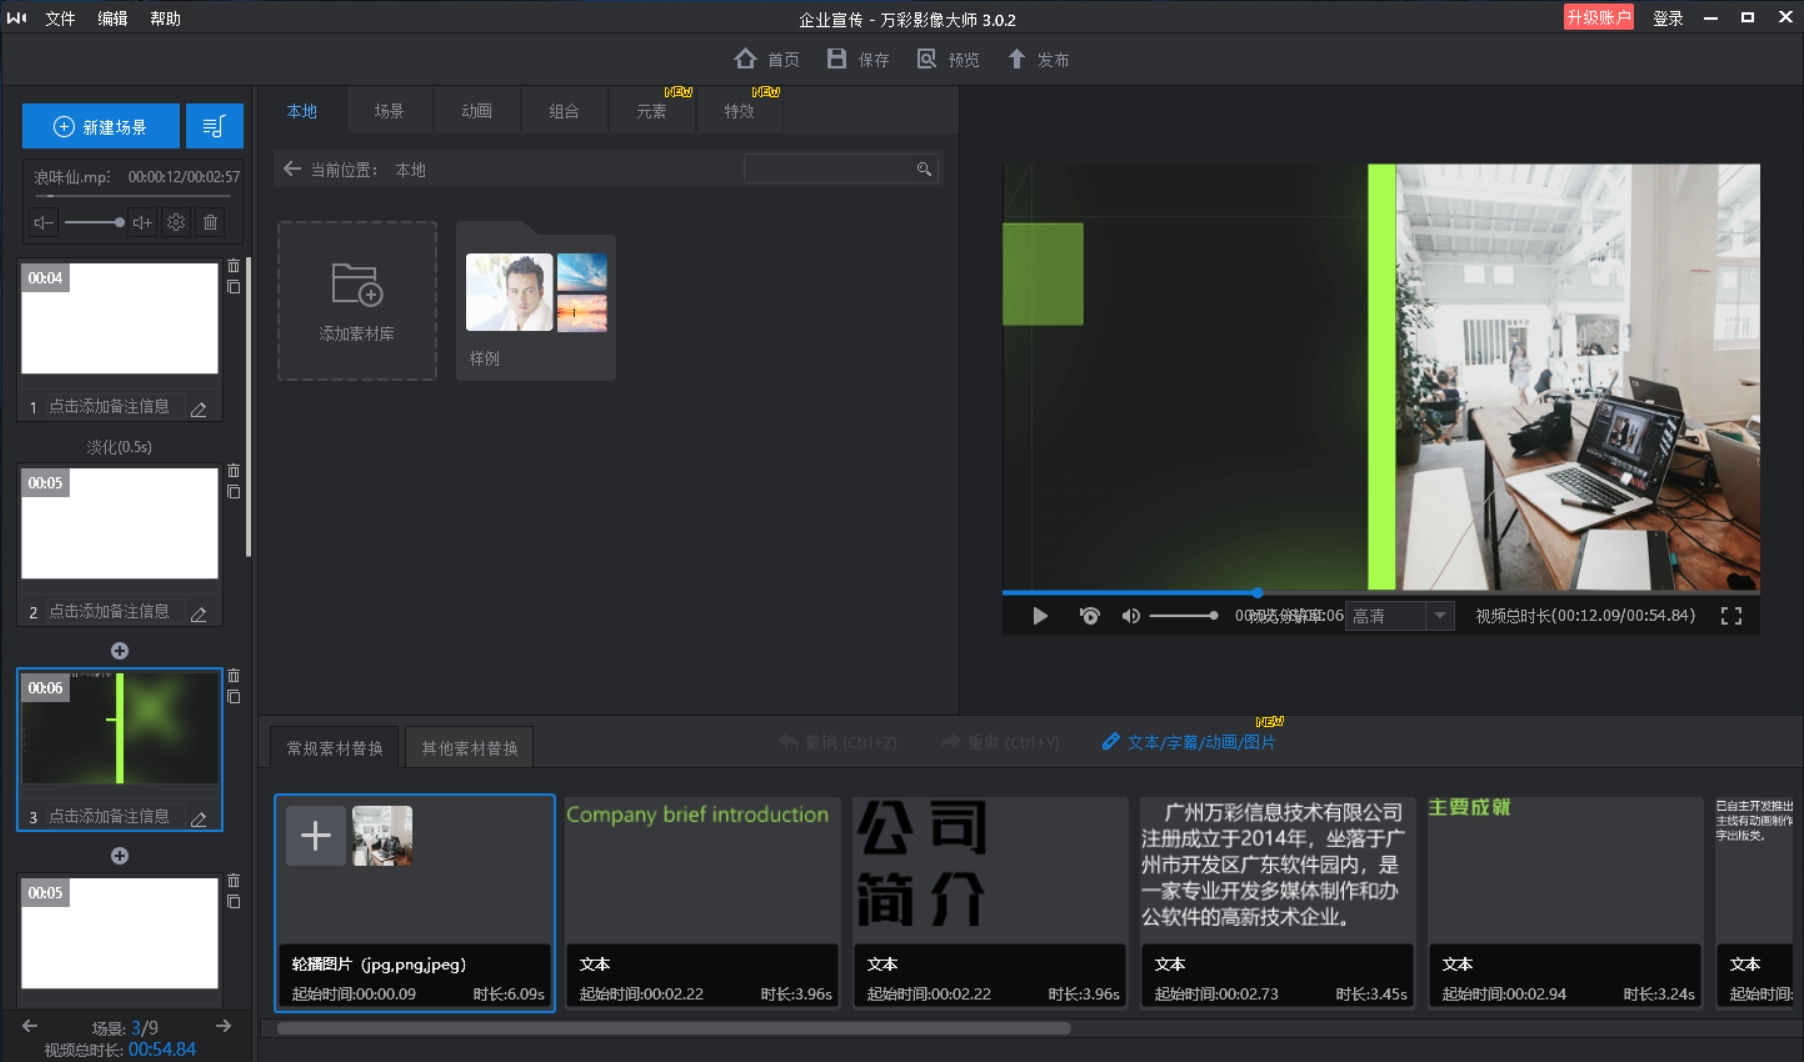
Task: Open the 高清 resolution dropdown
Action: click(1398, 616)
